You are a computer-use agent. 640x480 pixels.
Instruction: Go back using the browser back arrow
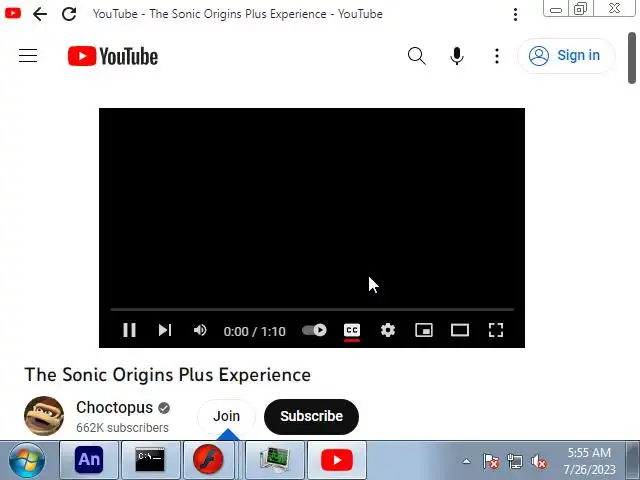tap(40, 14)
